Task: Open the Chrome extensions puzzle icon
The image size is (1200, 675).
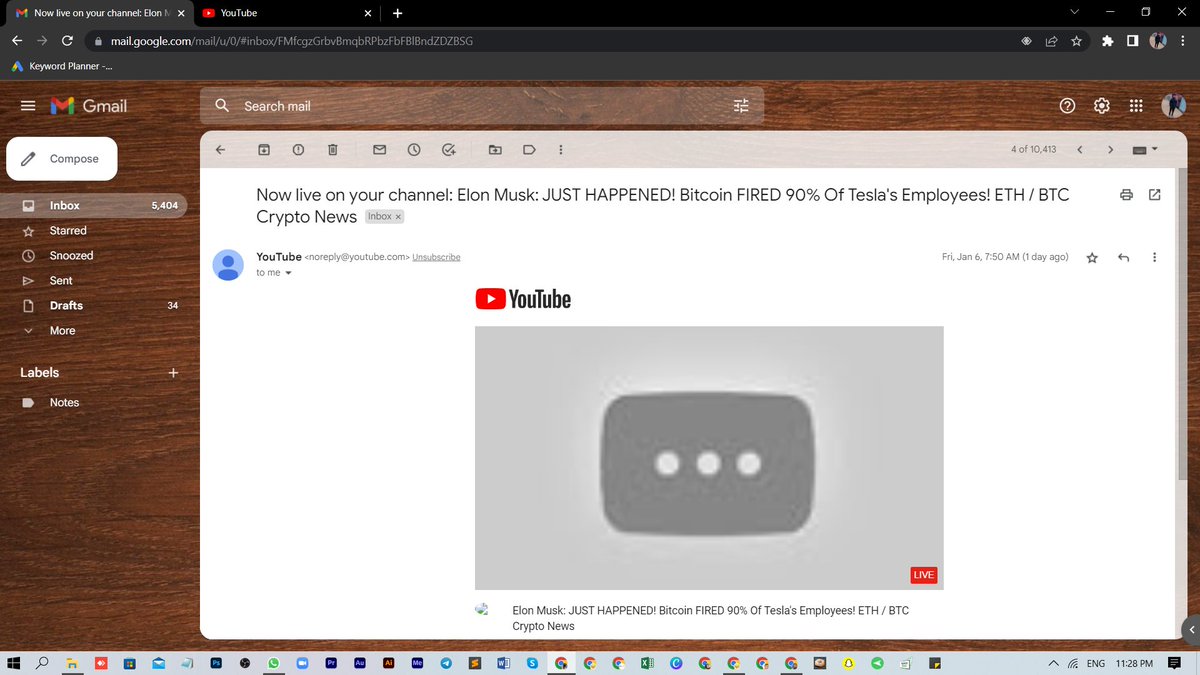Action: (1107, 41)
